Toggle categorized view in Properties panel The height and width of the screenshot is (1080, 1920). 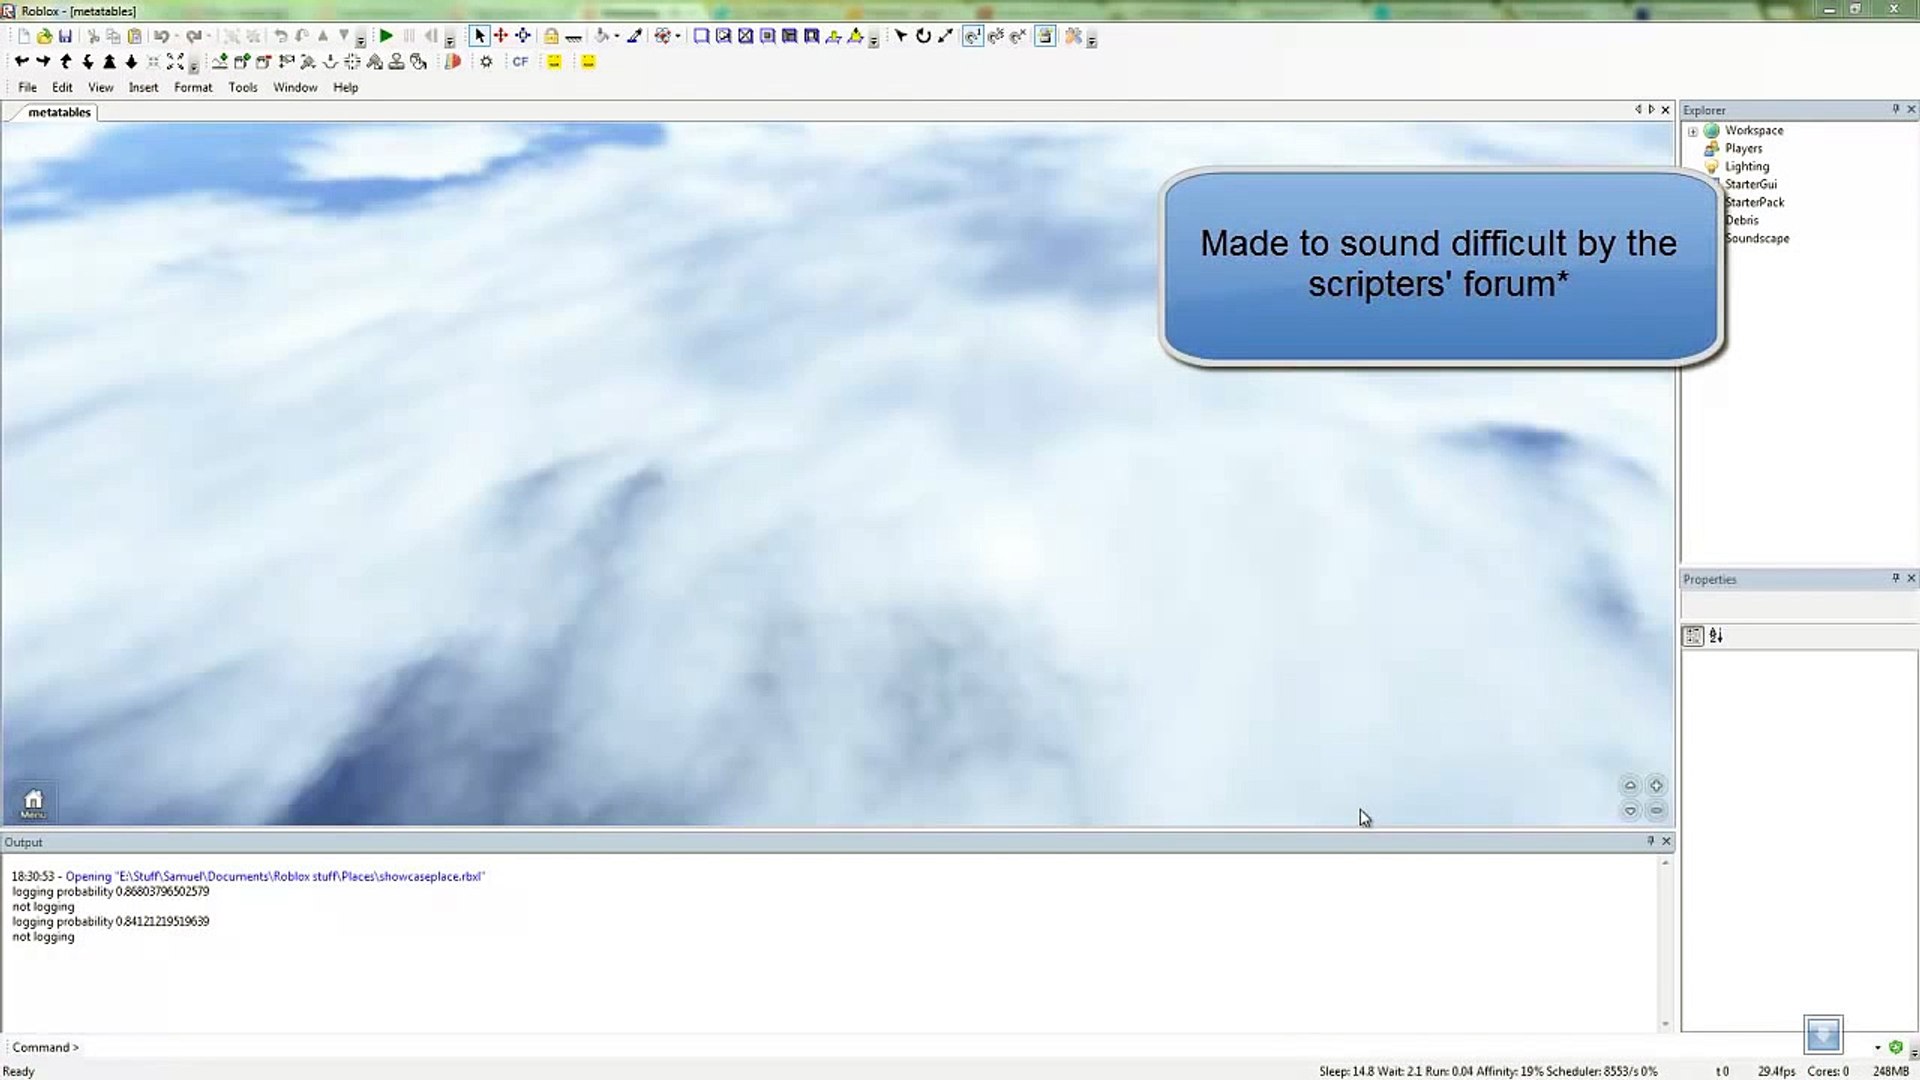1693,636
